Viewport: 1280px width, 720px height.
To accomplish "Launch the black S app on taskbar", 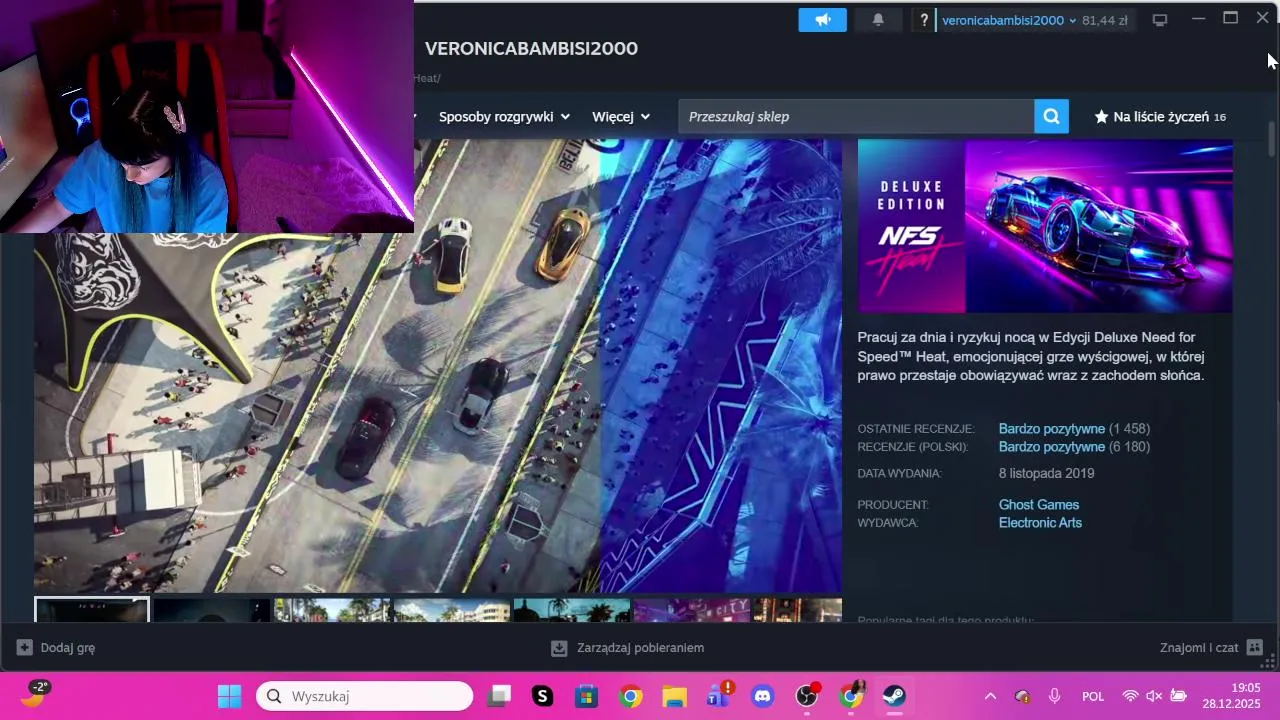I will click(543, 696).
